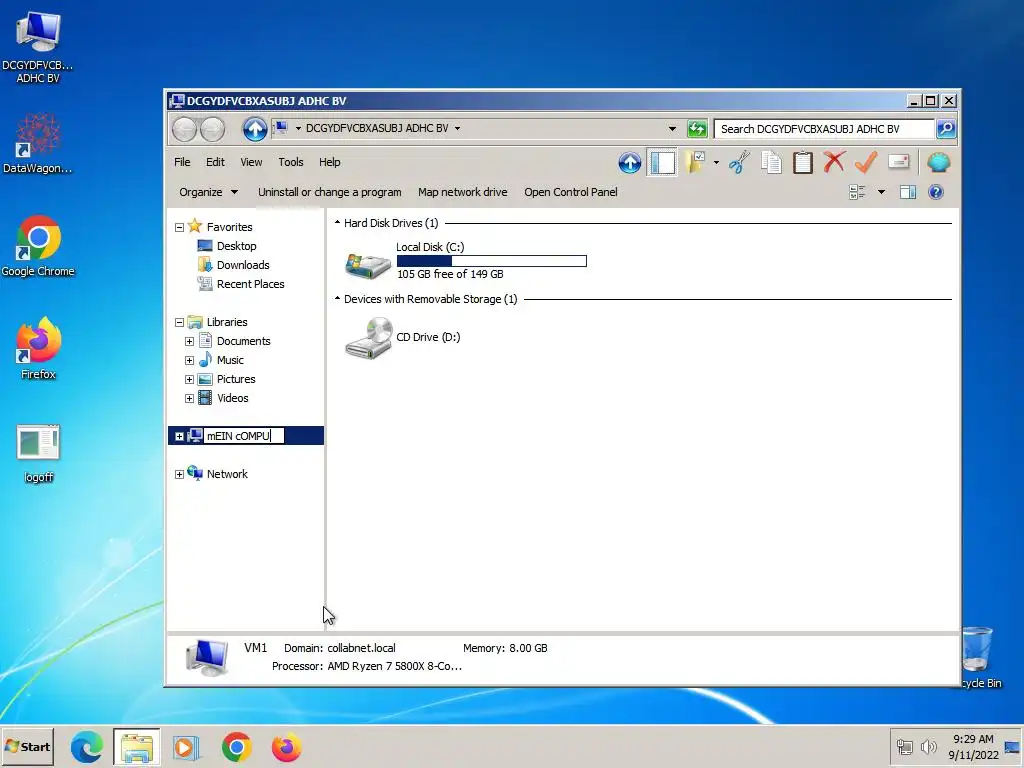Click the Up one level toolbar icon
1024x768 pixels.
tap(630, 163)
